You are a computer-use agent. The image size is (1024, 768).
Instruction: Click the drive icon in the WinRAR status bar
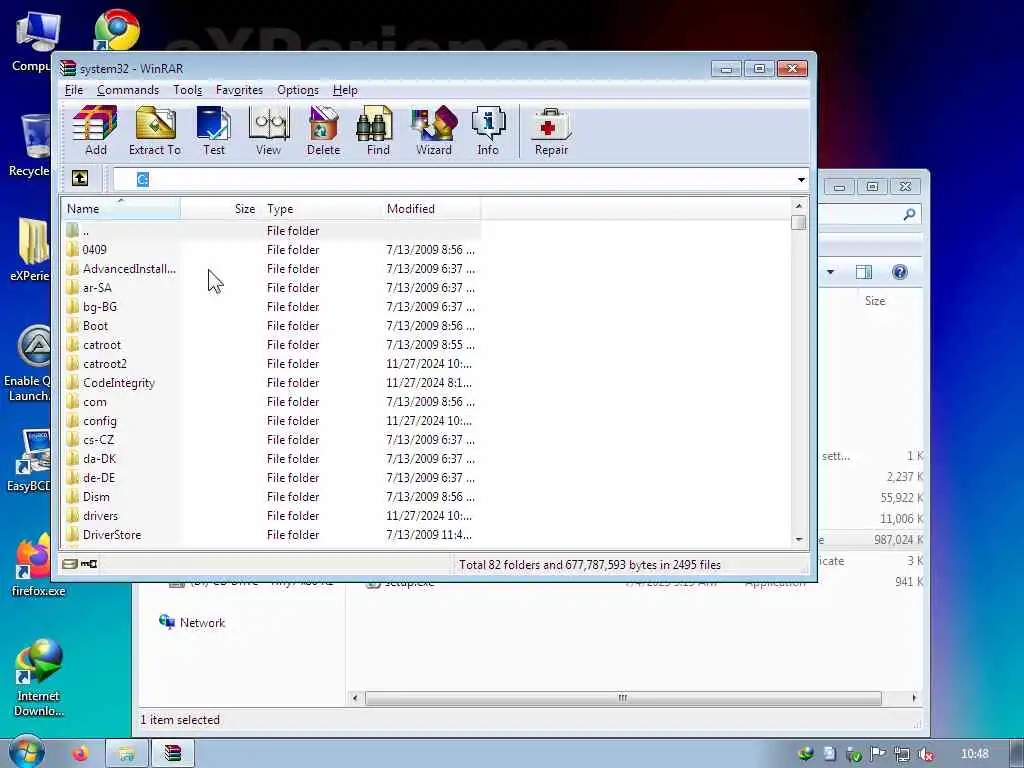tap(70, 564)
